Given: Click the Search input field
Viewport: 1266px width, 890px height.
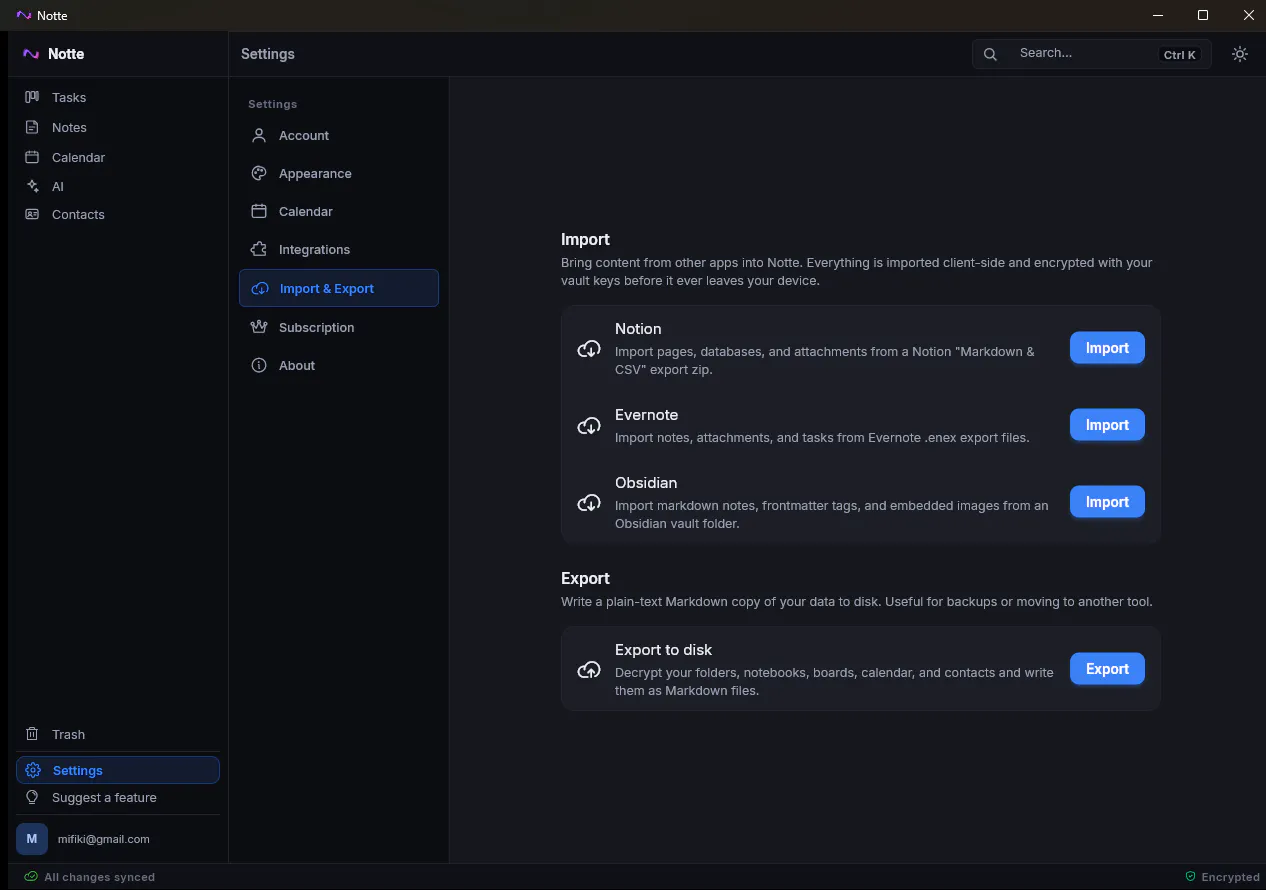Looking at the screenshot, I should [x=1091, y=54].
